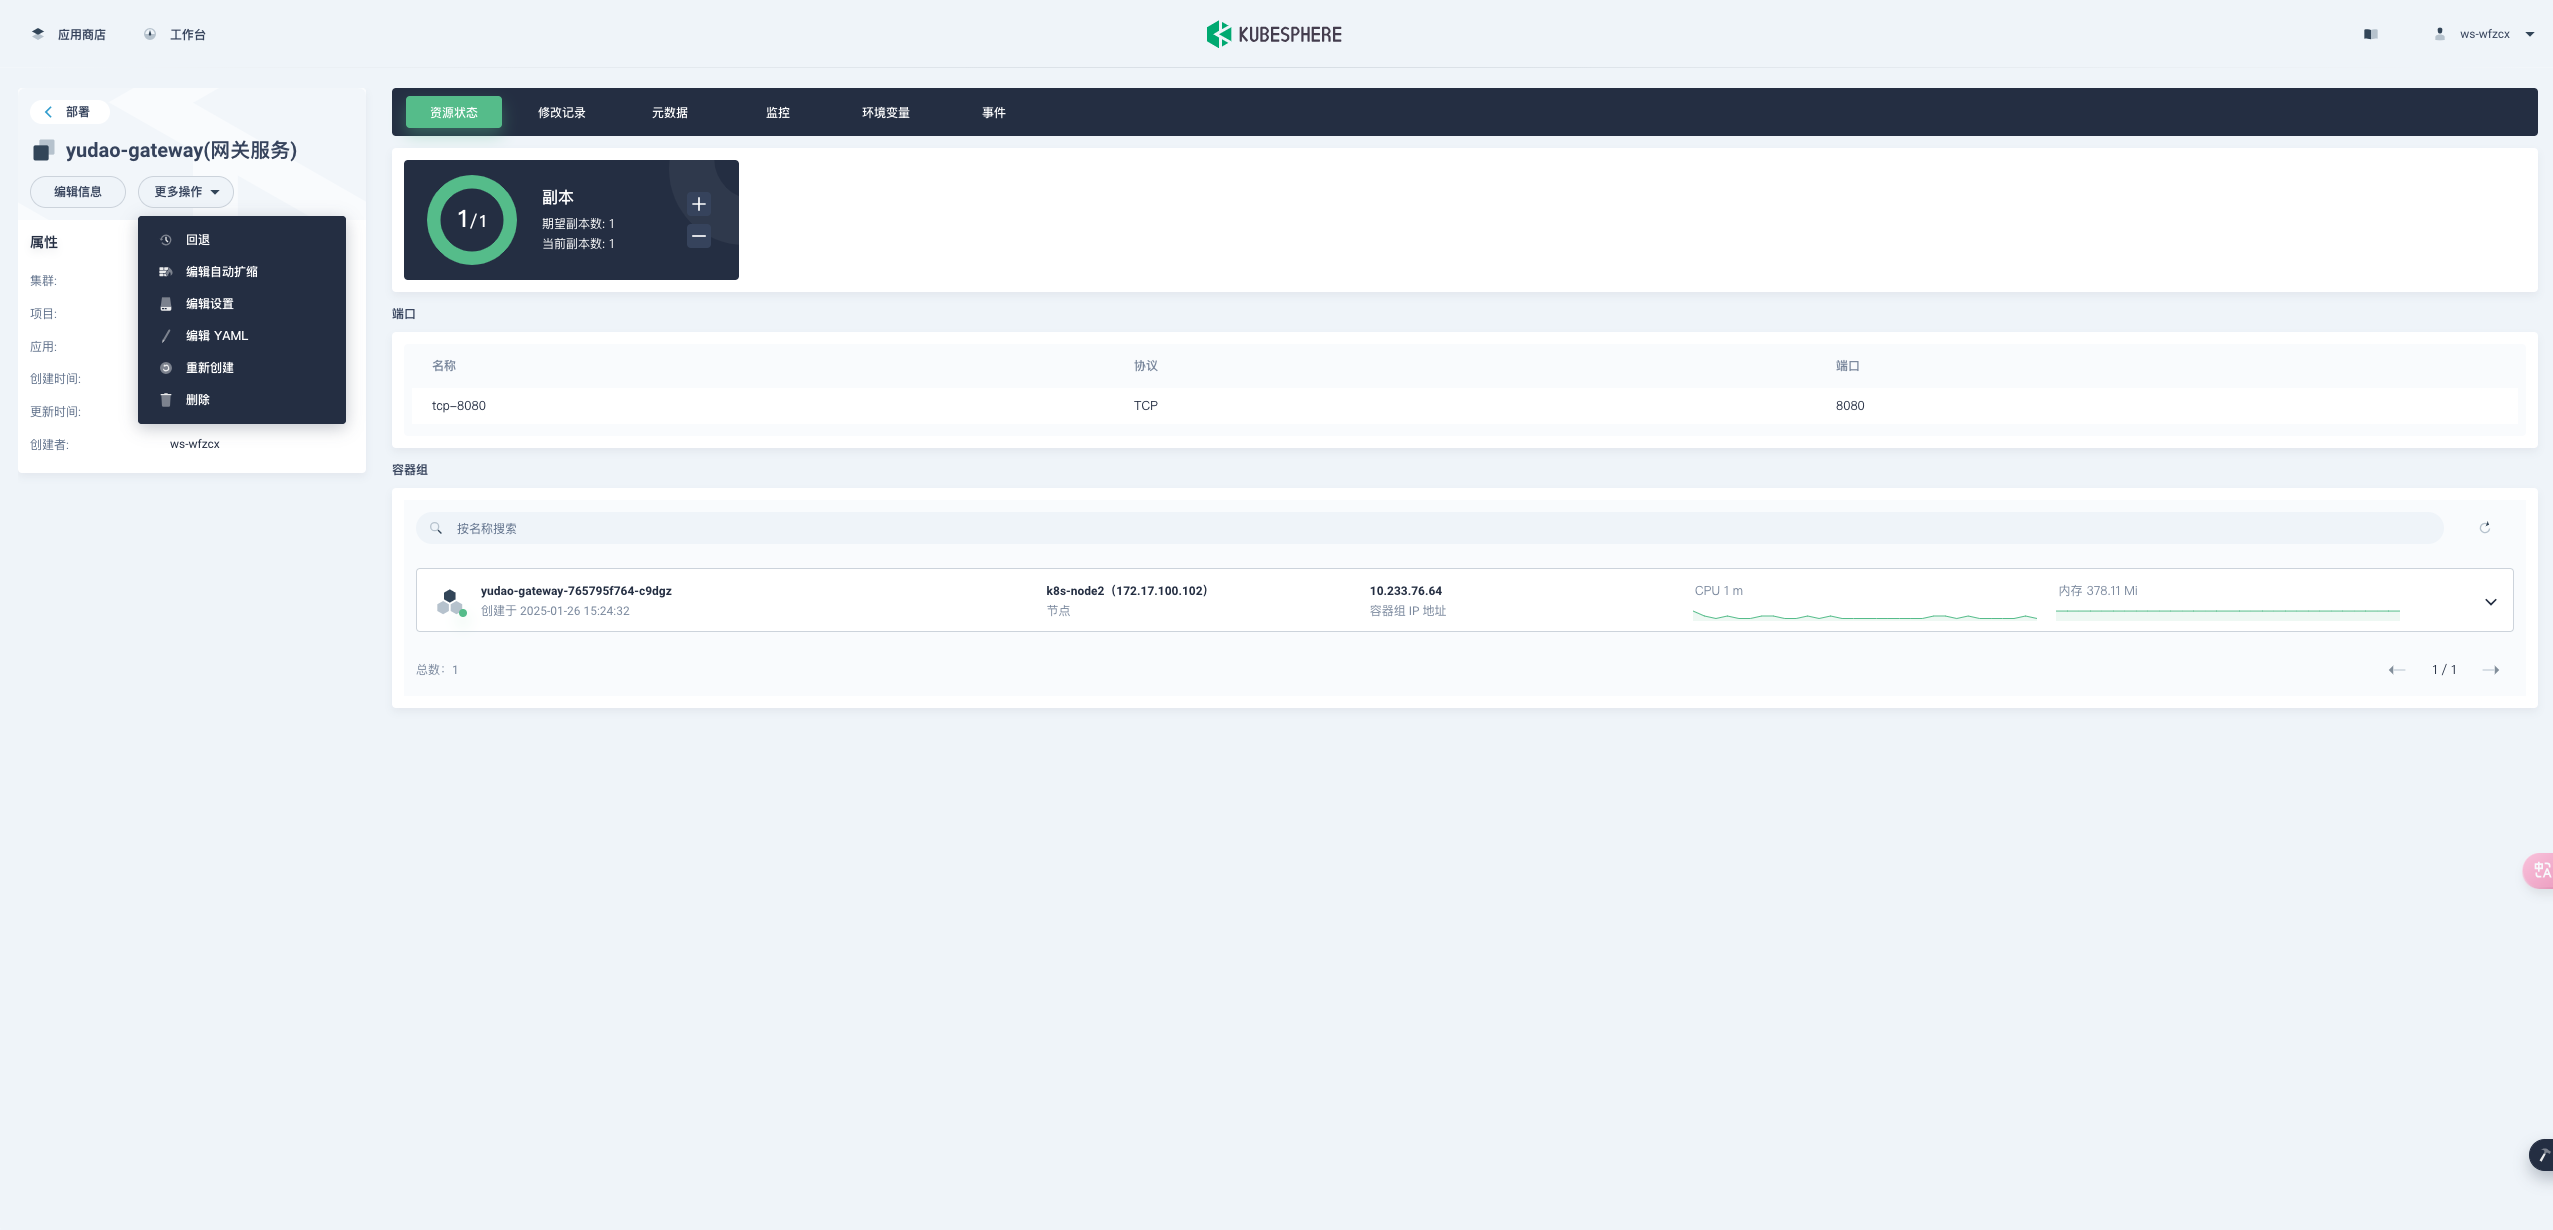Switch to the 环境变量 tab
Screen dimensions: 2553x1230
pyautogui.click(x=886, y=112)
